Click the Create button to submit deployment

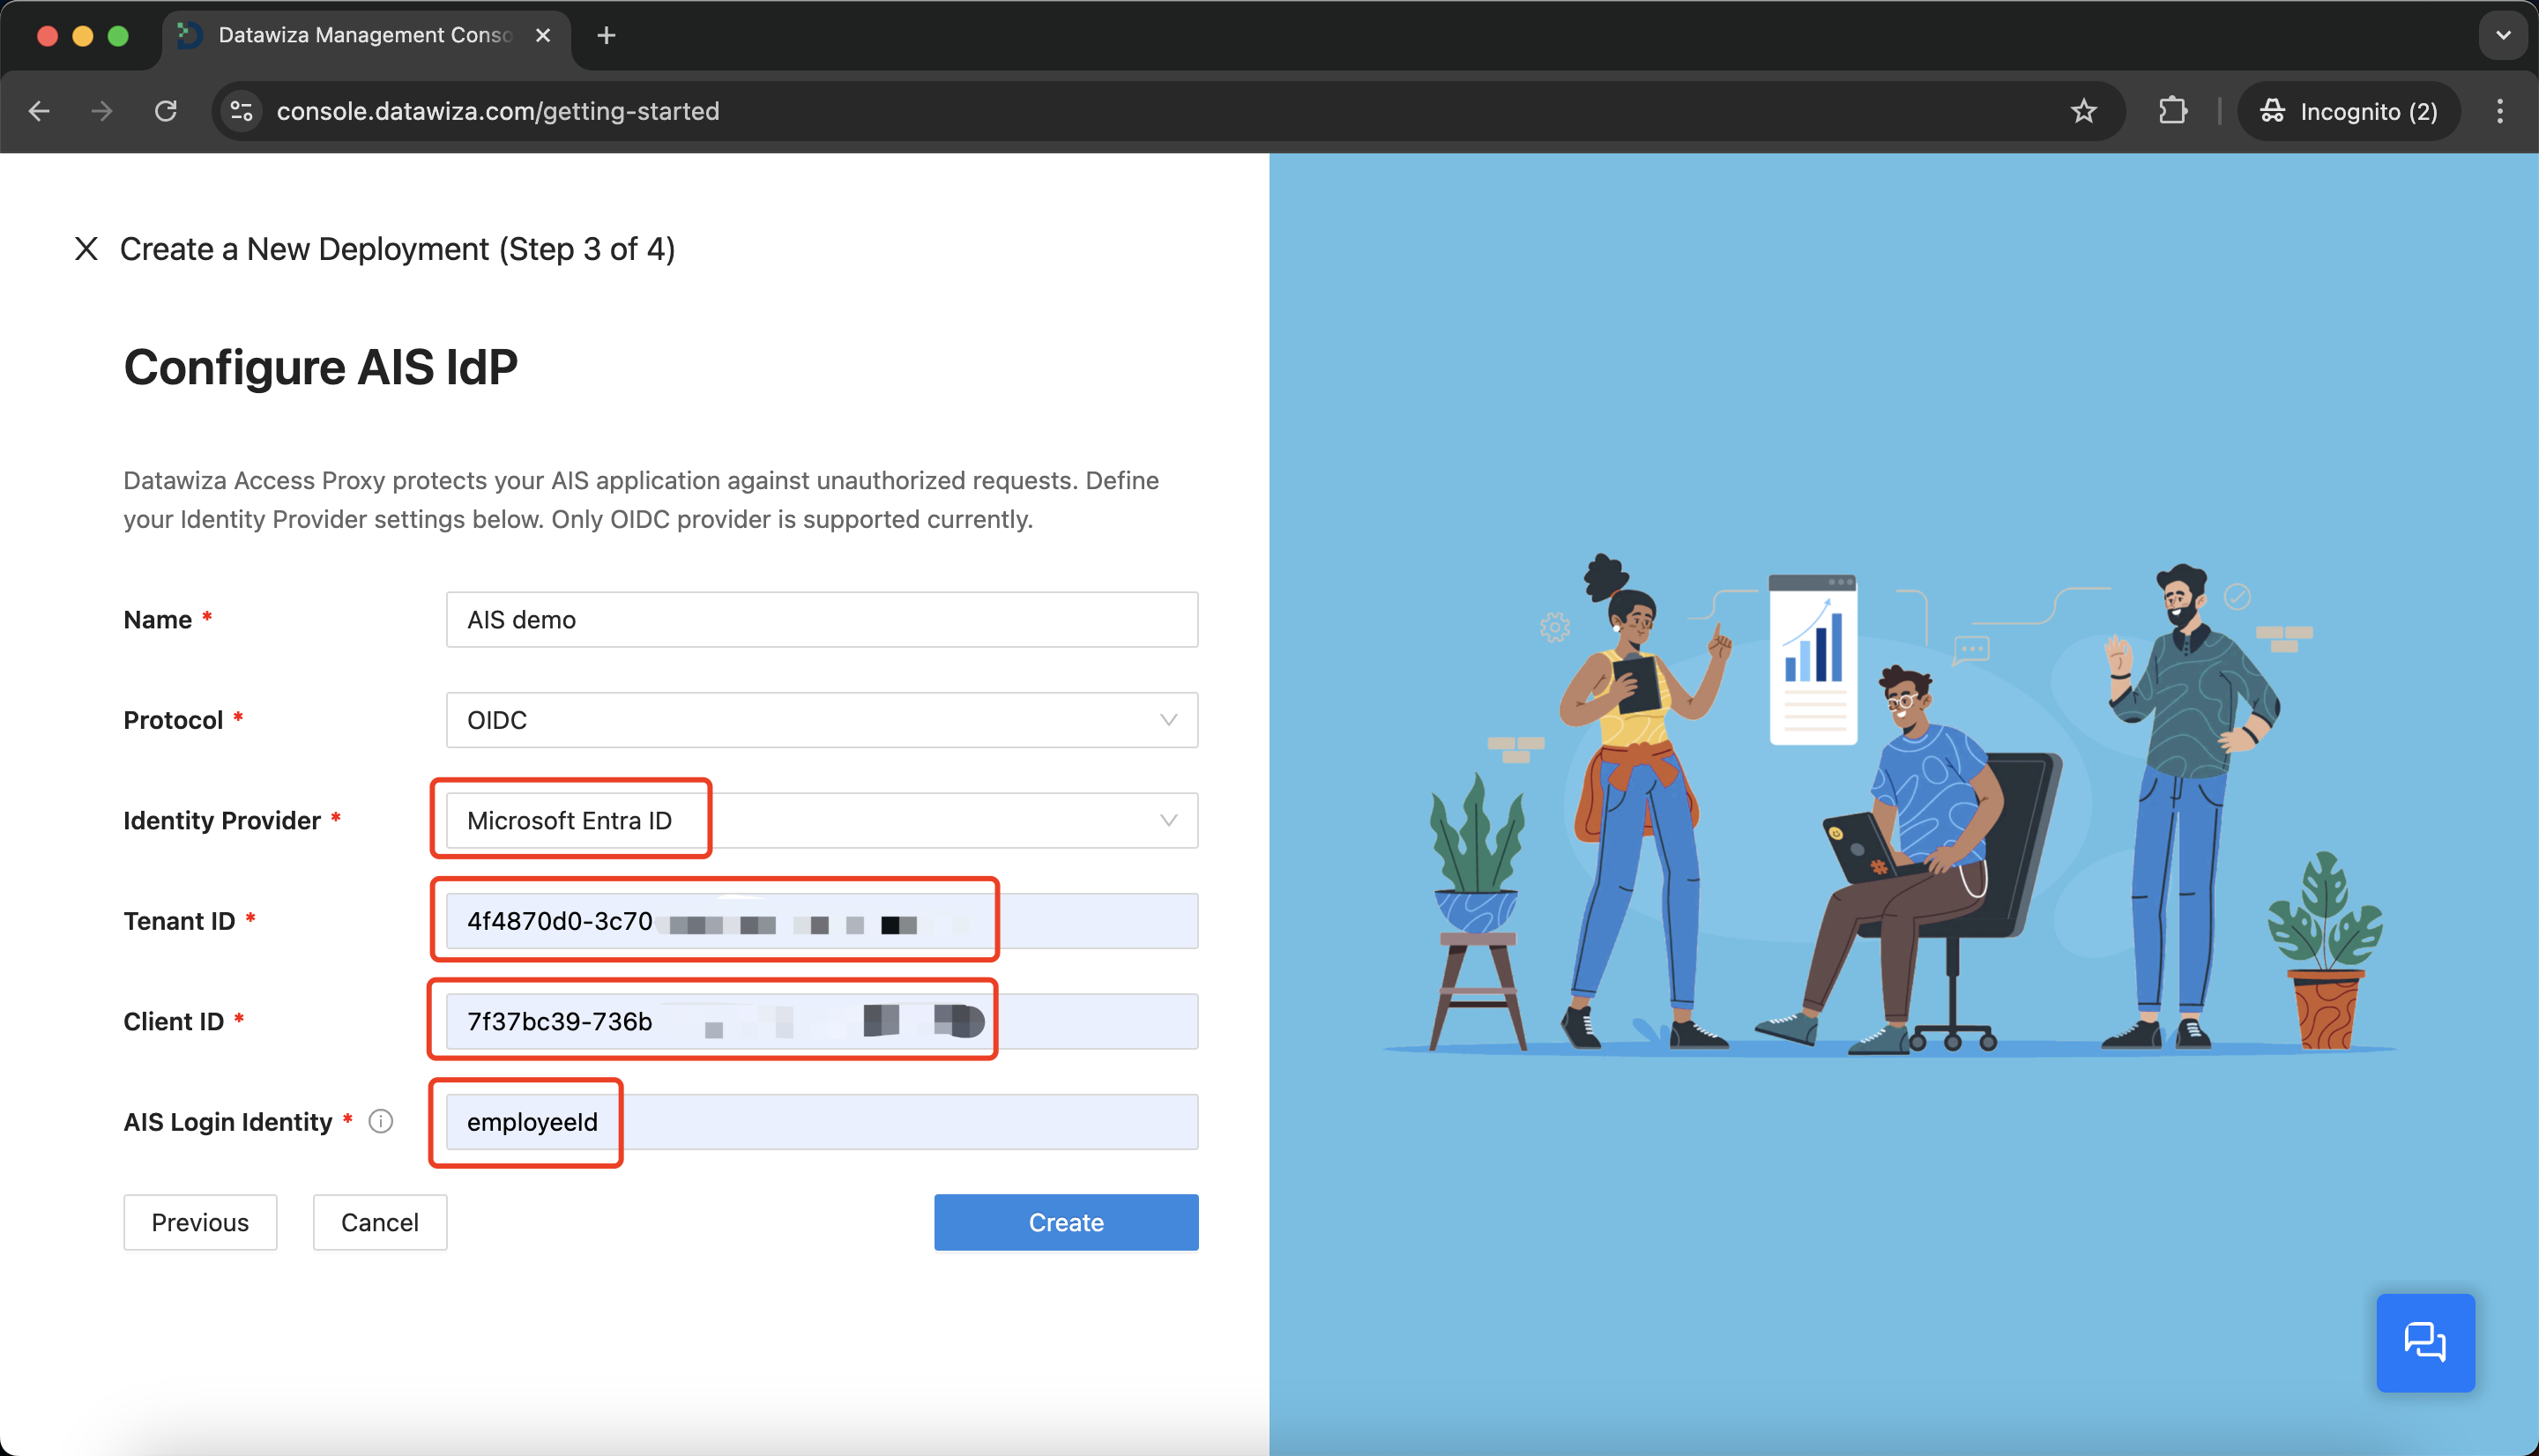tap(1066, 1222)
